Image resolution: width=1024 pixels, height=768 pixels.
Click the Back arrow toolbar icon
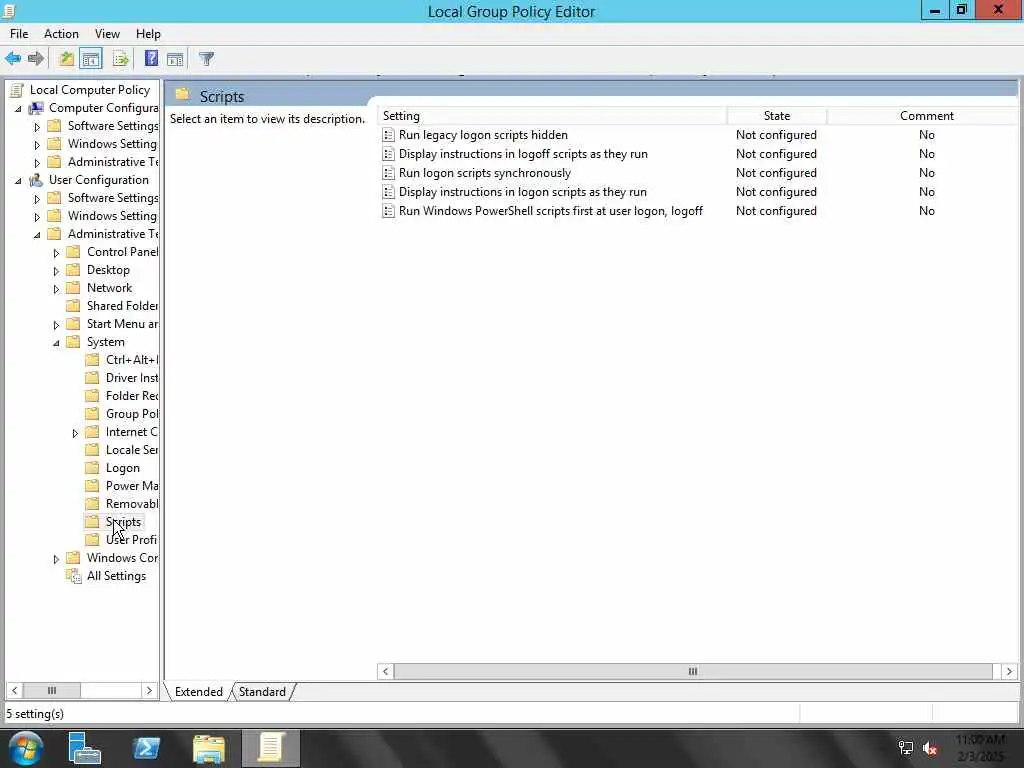(13, 59)
